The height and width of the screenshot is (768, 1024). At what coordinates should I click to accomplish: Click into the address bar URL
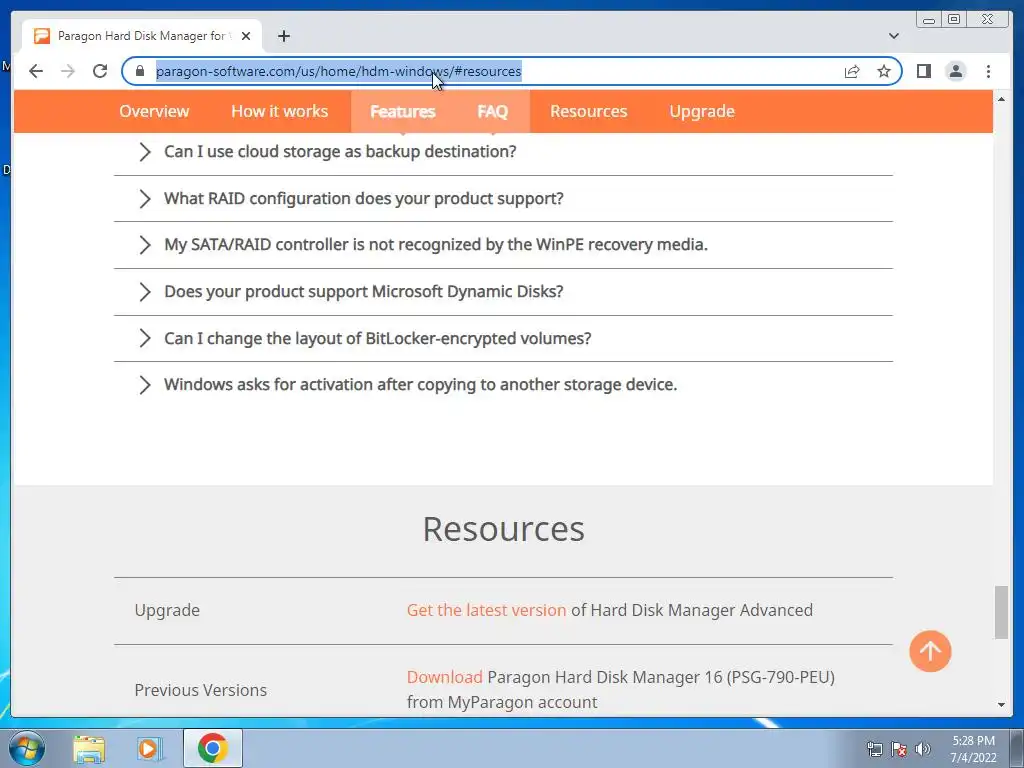coord(338,71)
